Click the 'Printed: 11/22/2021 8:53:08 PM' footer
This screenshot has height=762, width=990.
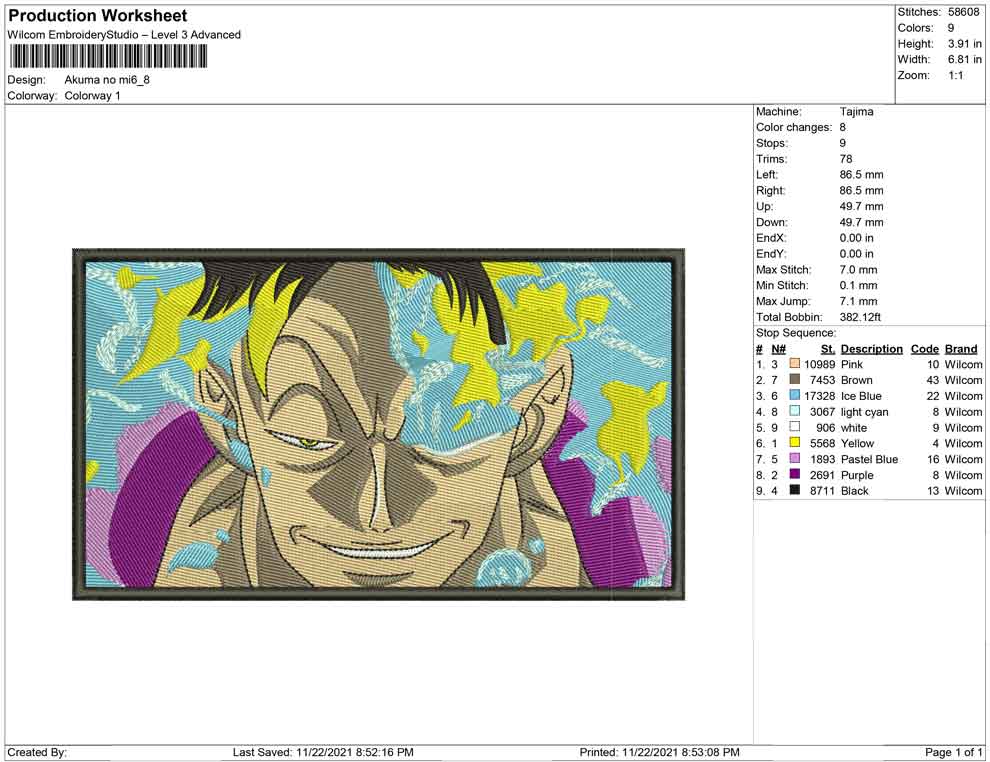659,753
